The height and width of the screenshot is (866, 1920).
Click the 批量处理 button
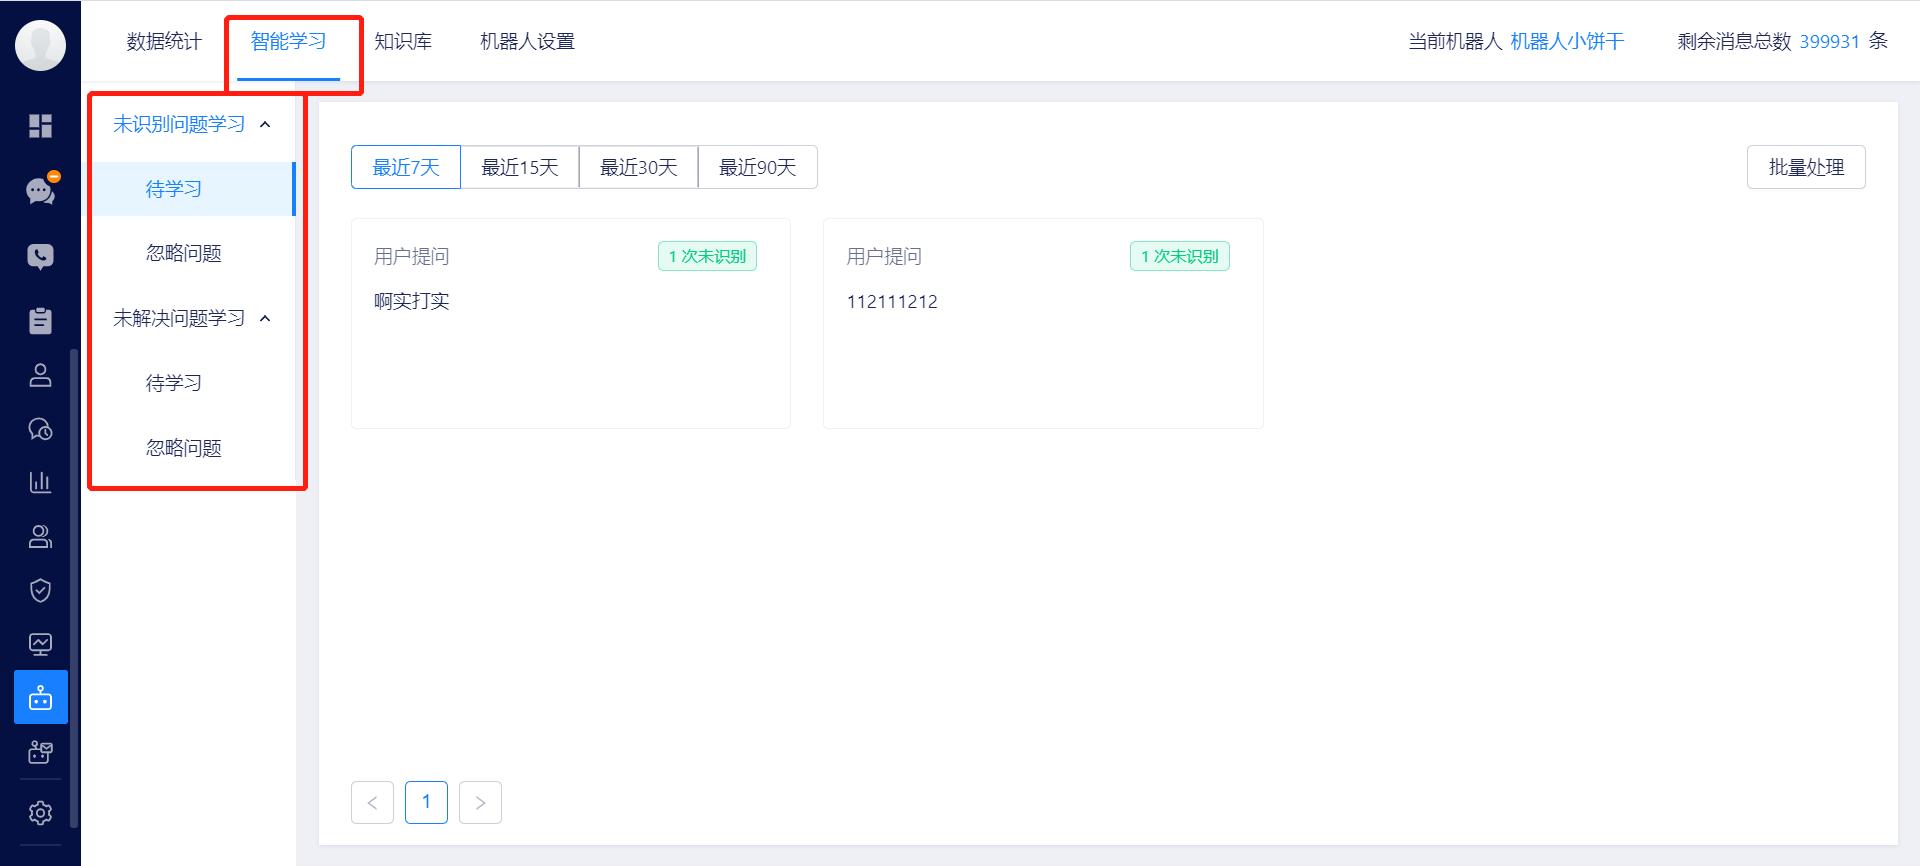(x=1806, y=167)
